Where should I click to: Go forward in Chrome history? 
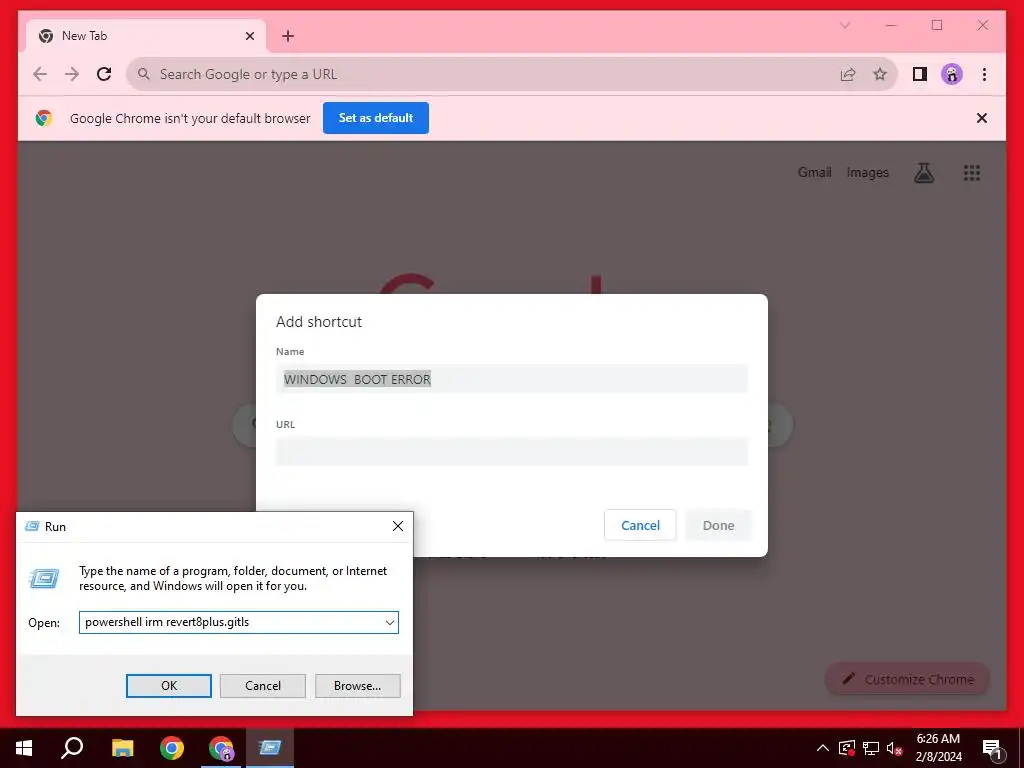72,74
